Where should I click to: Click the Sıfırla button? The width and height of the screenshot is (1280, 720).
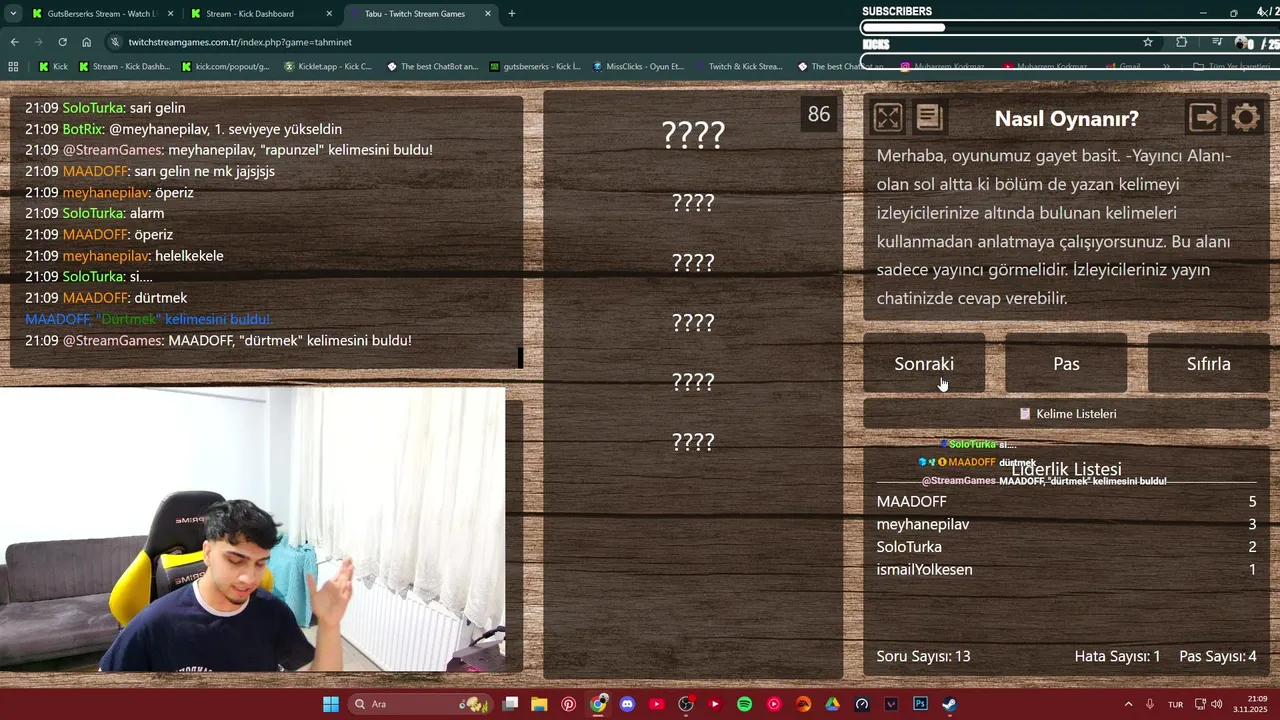click(1208, 364)
